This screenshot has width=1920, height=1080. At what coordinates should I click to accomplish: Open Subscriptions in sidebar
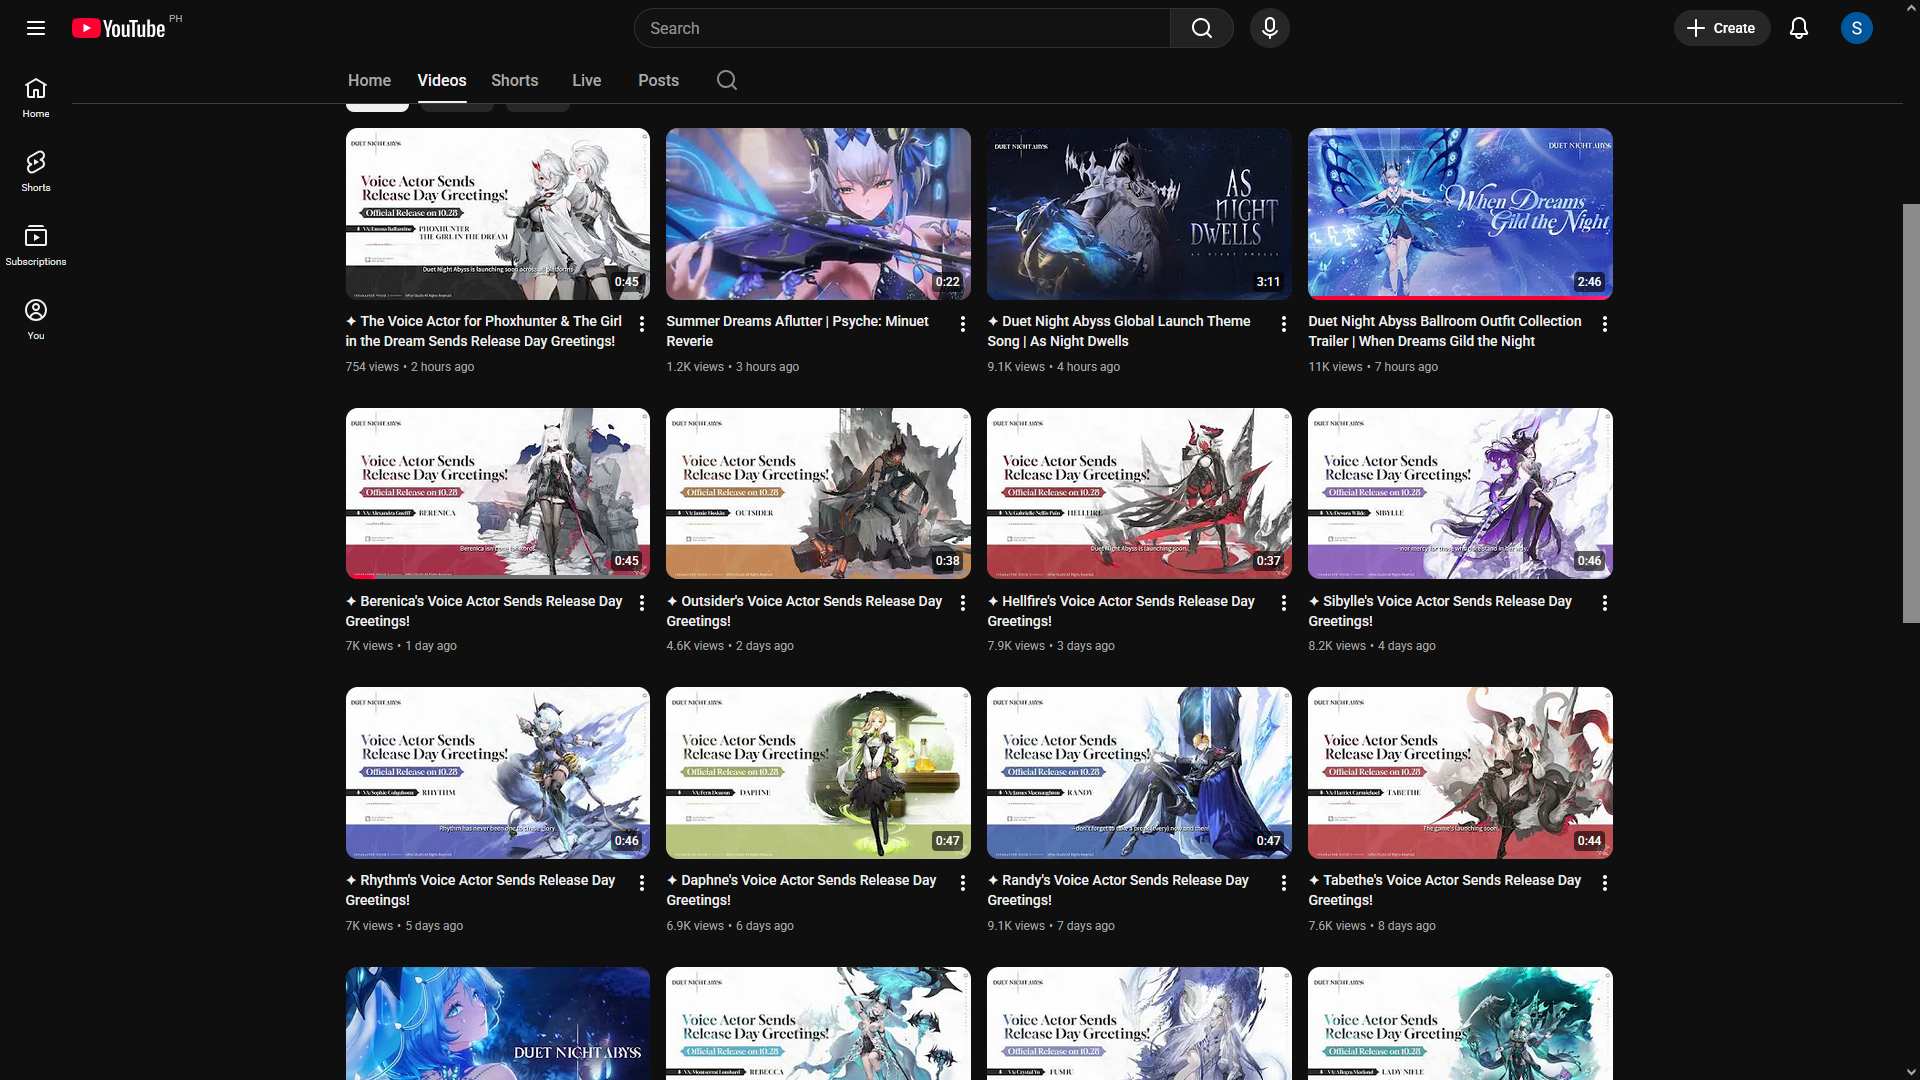(36, 245)
